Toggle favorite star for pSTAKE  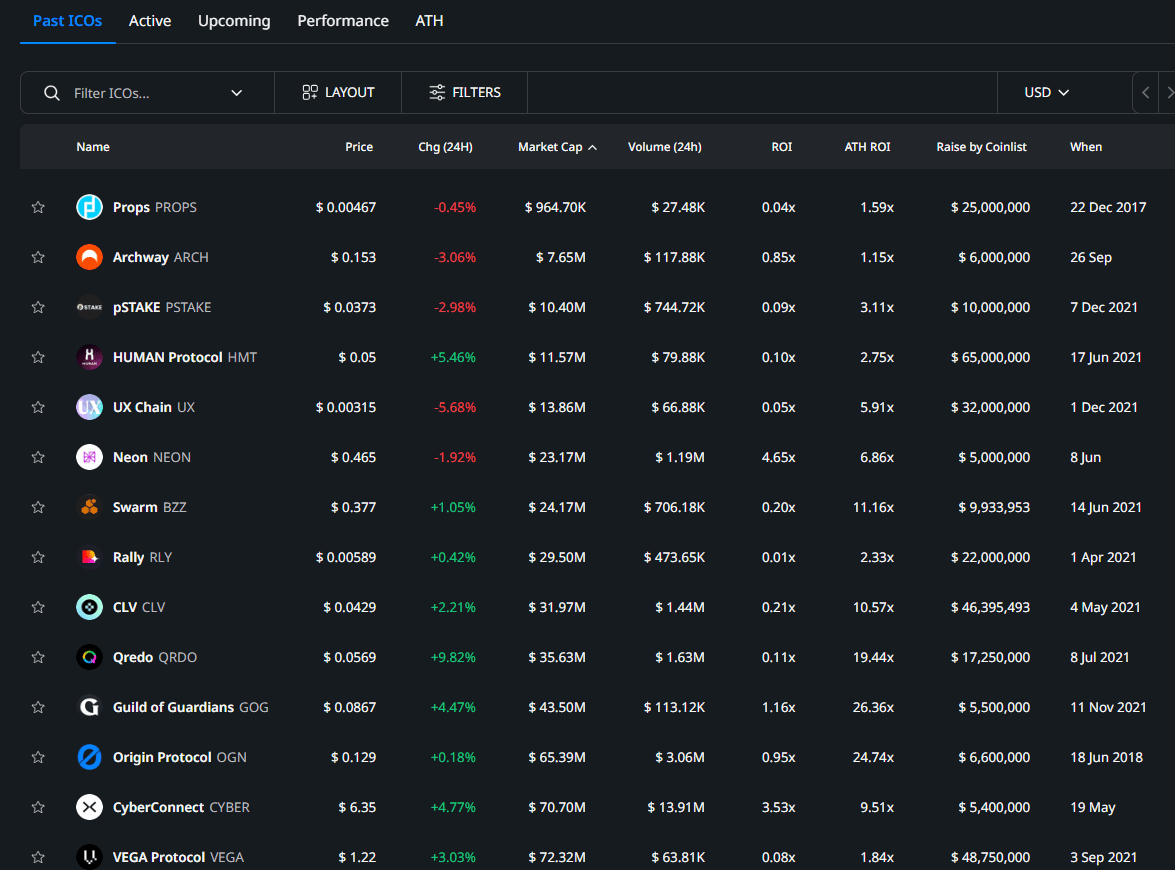38,307
